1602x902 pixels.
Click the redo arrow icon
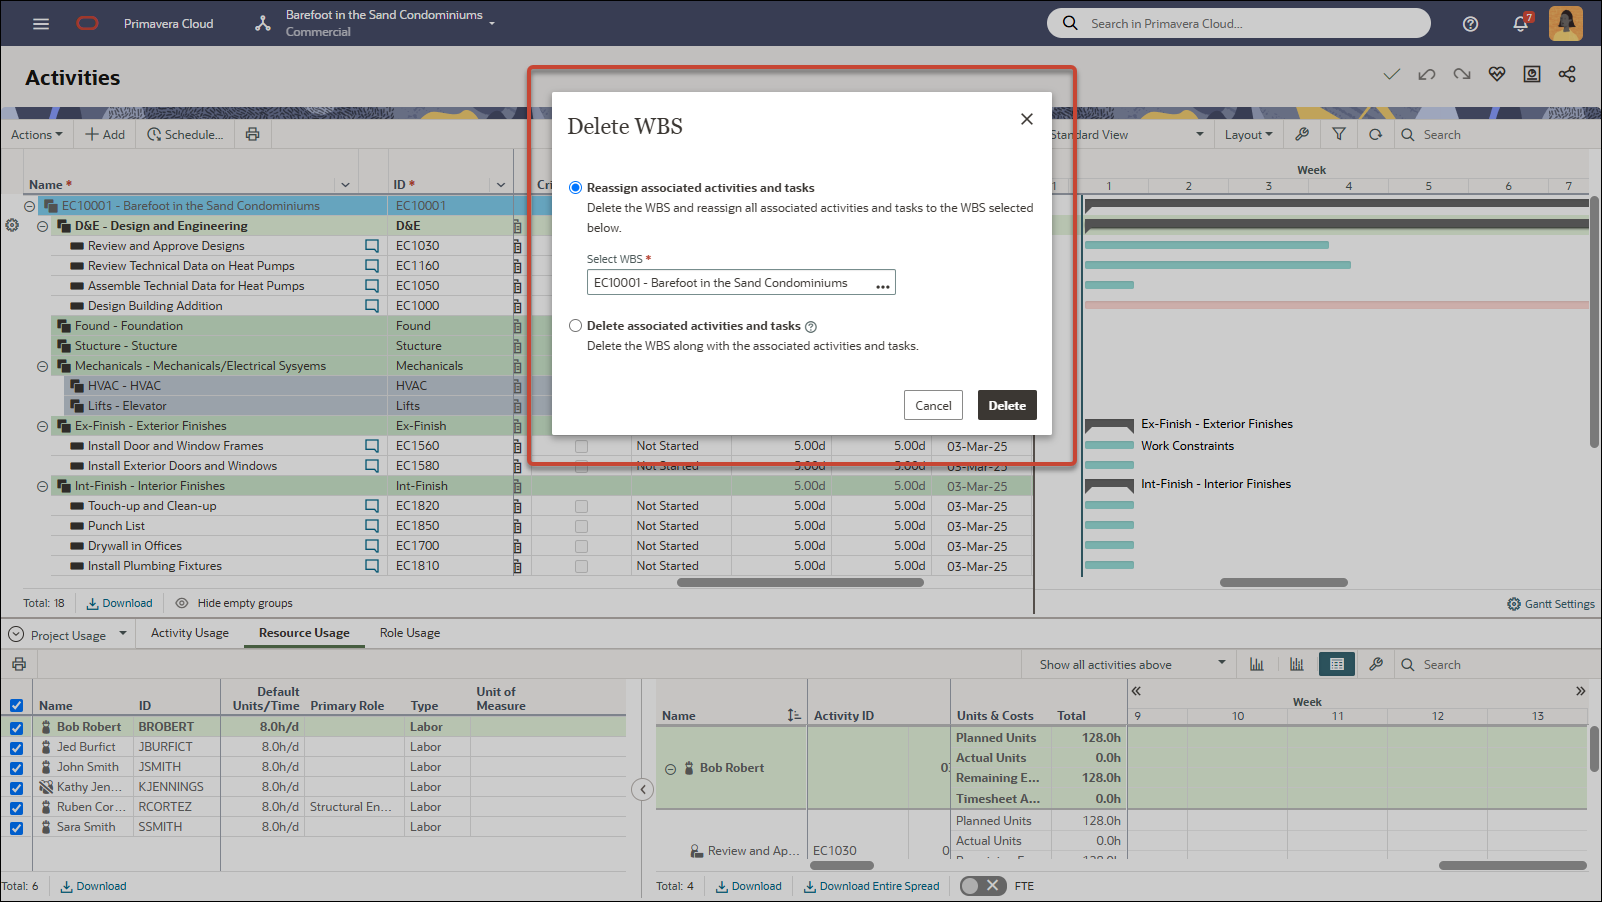[1462, 74]
